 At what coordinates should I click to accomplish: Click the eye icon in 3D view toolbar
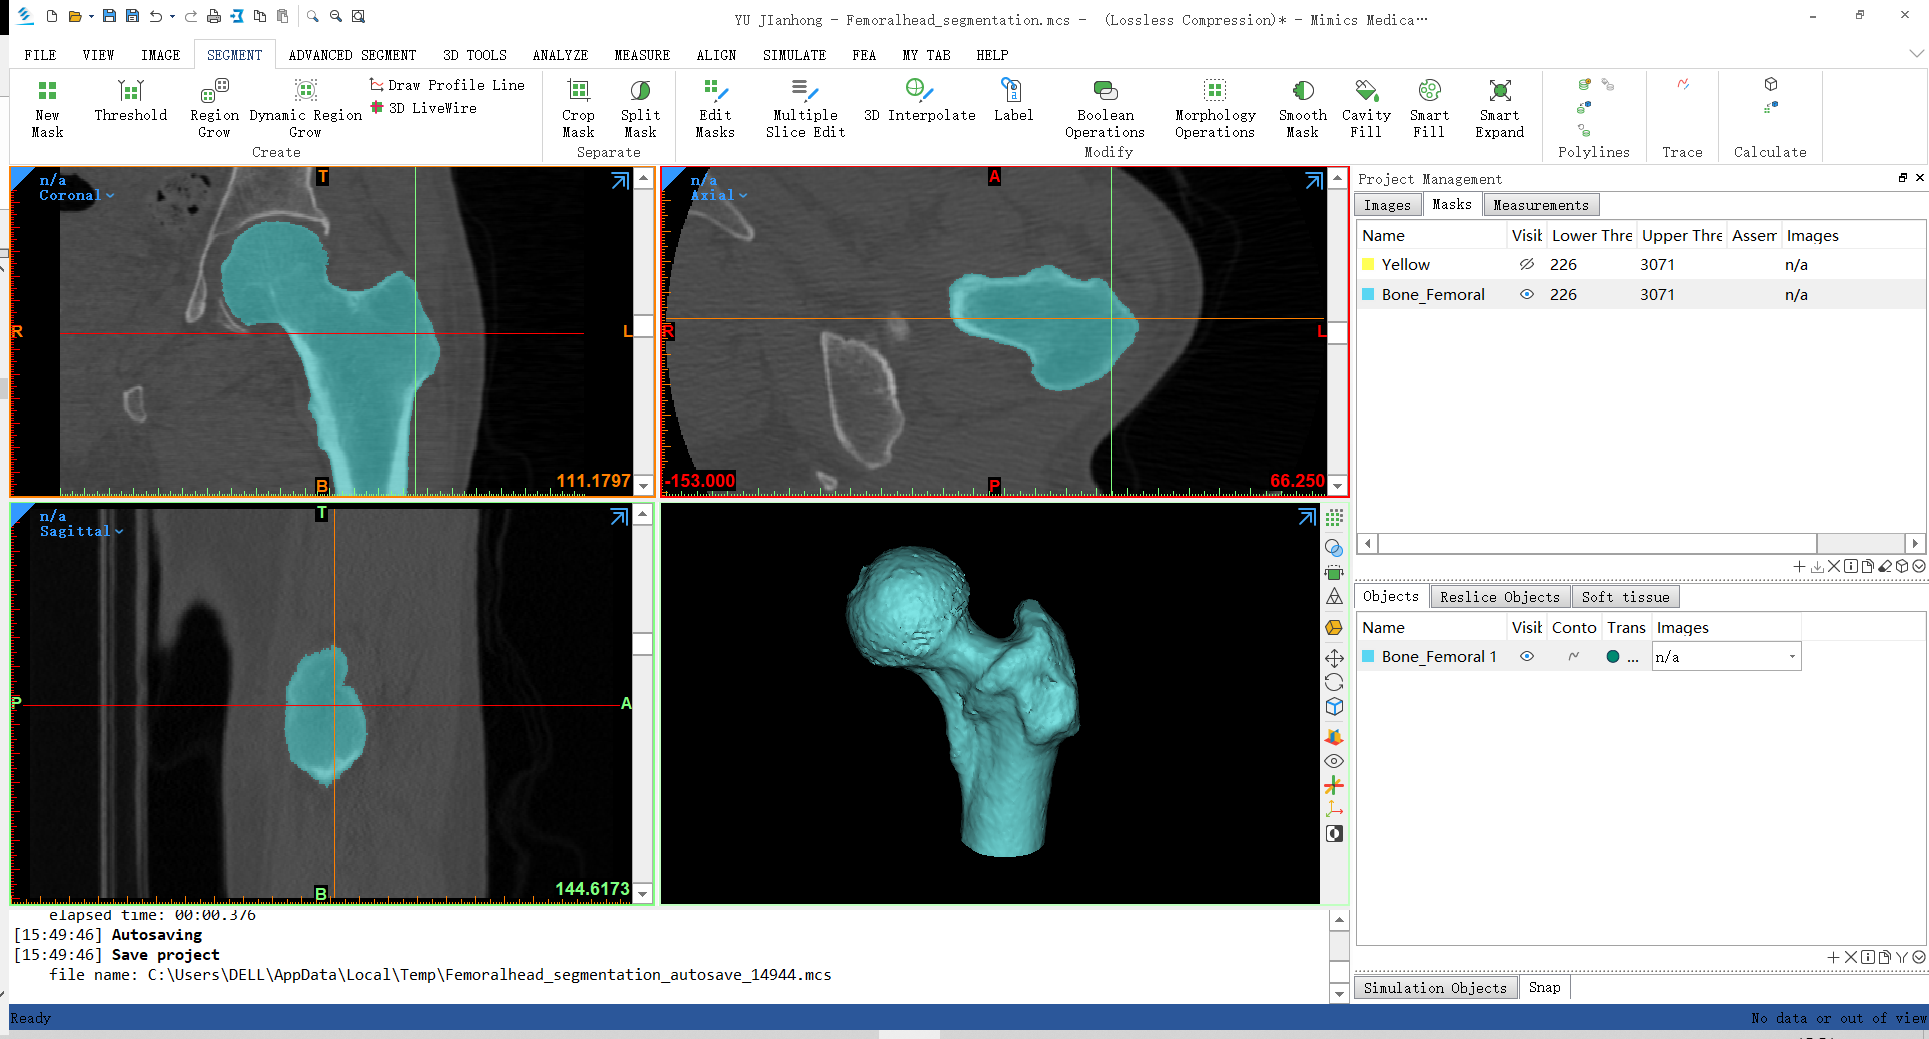[1334, 761]
